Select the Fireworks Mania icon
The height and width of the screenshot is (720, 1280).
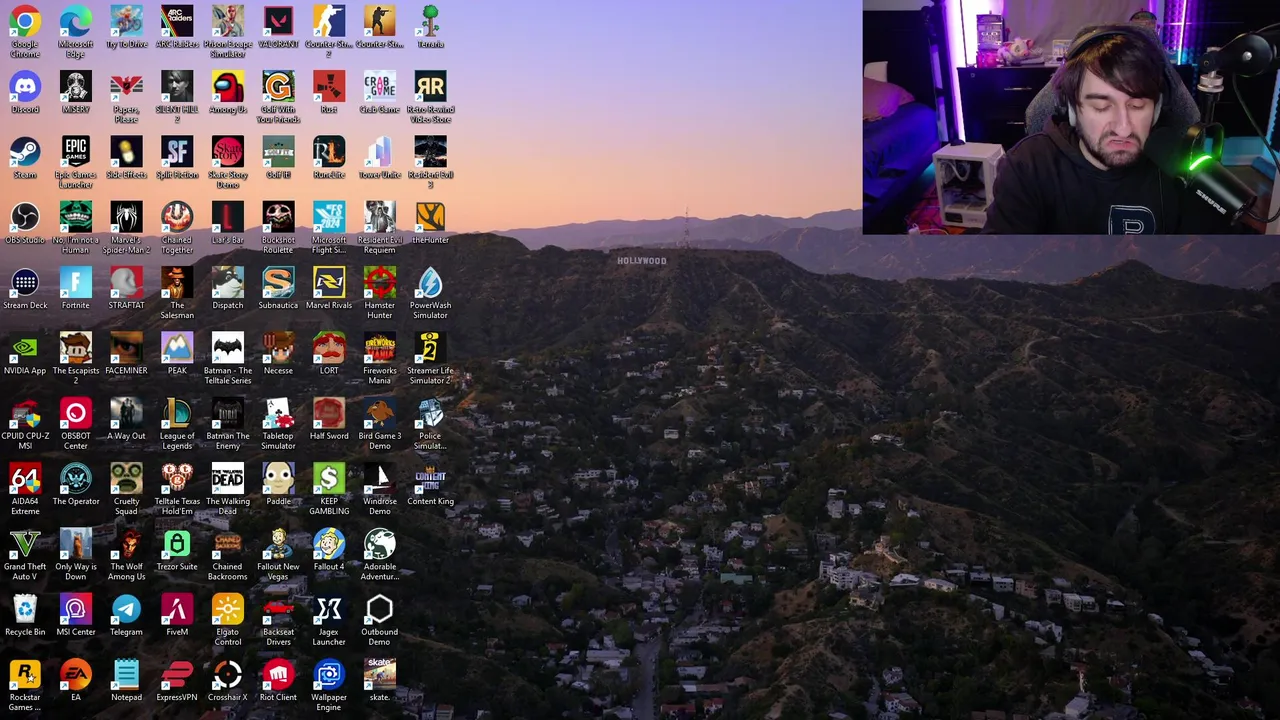[379, 348]
